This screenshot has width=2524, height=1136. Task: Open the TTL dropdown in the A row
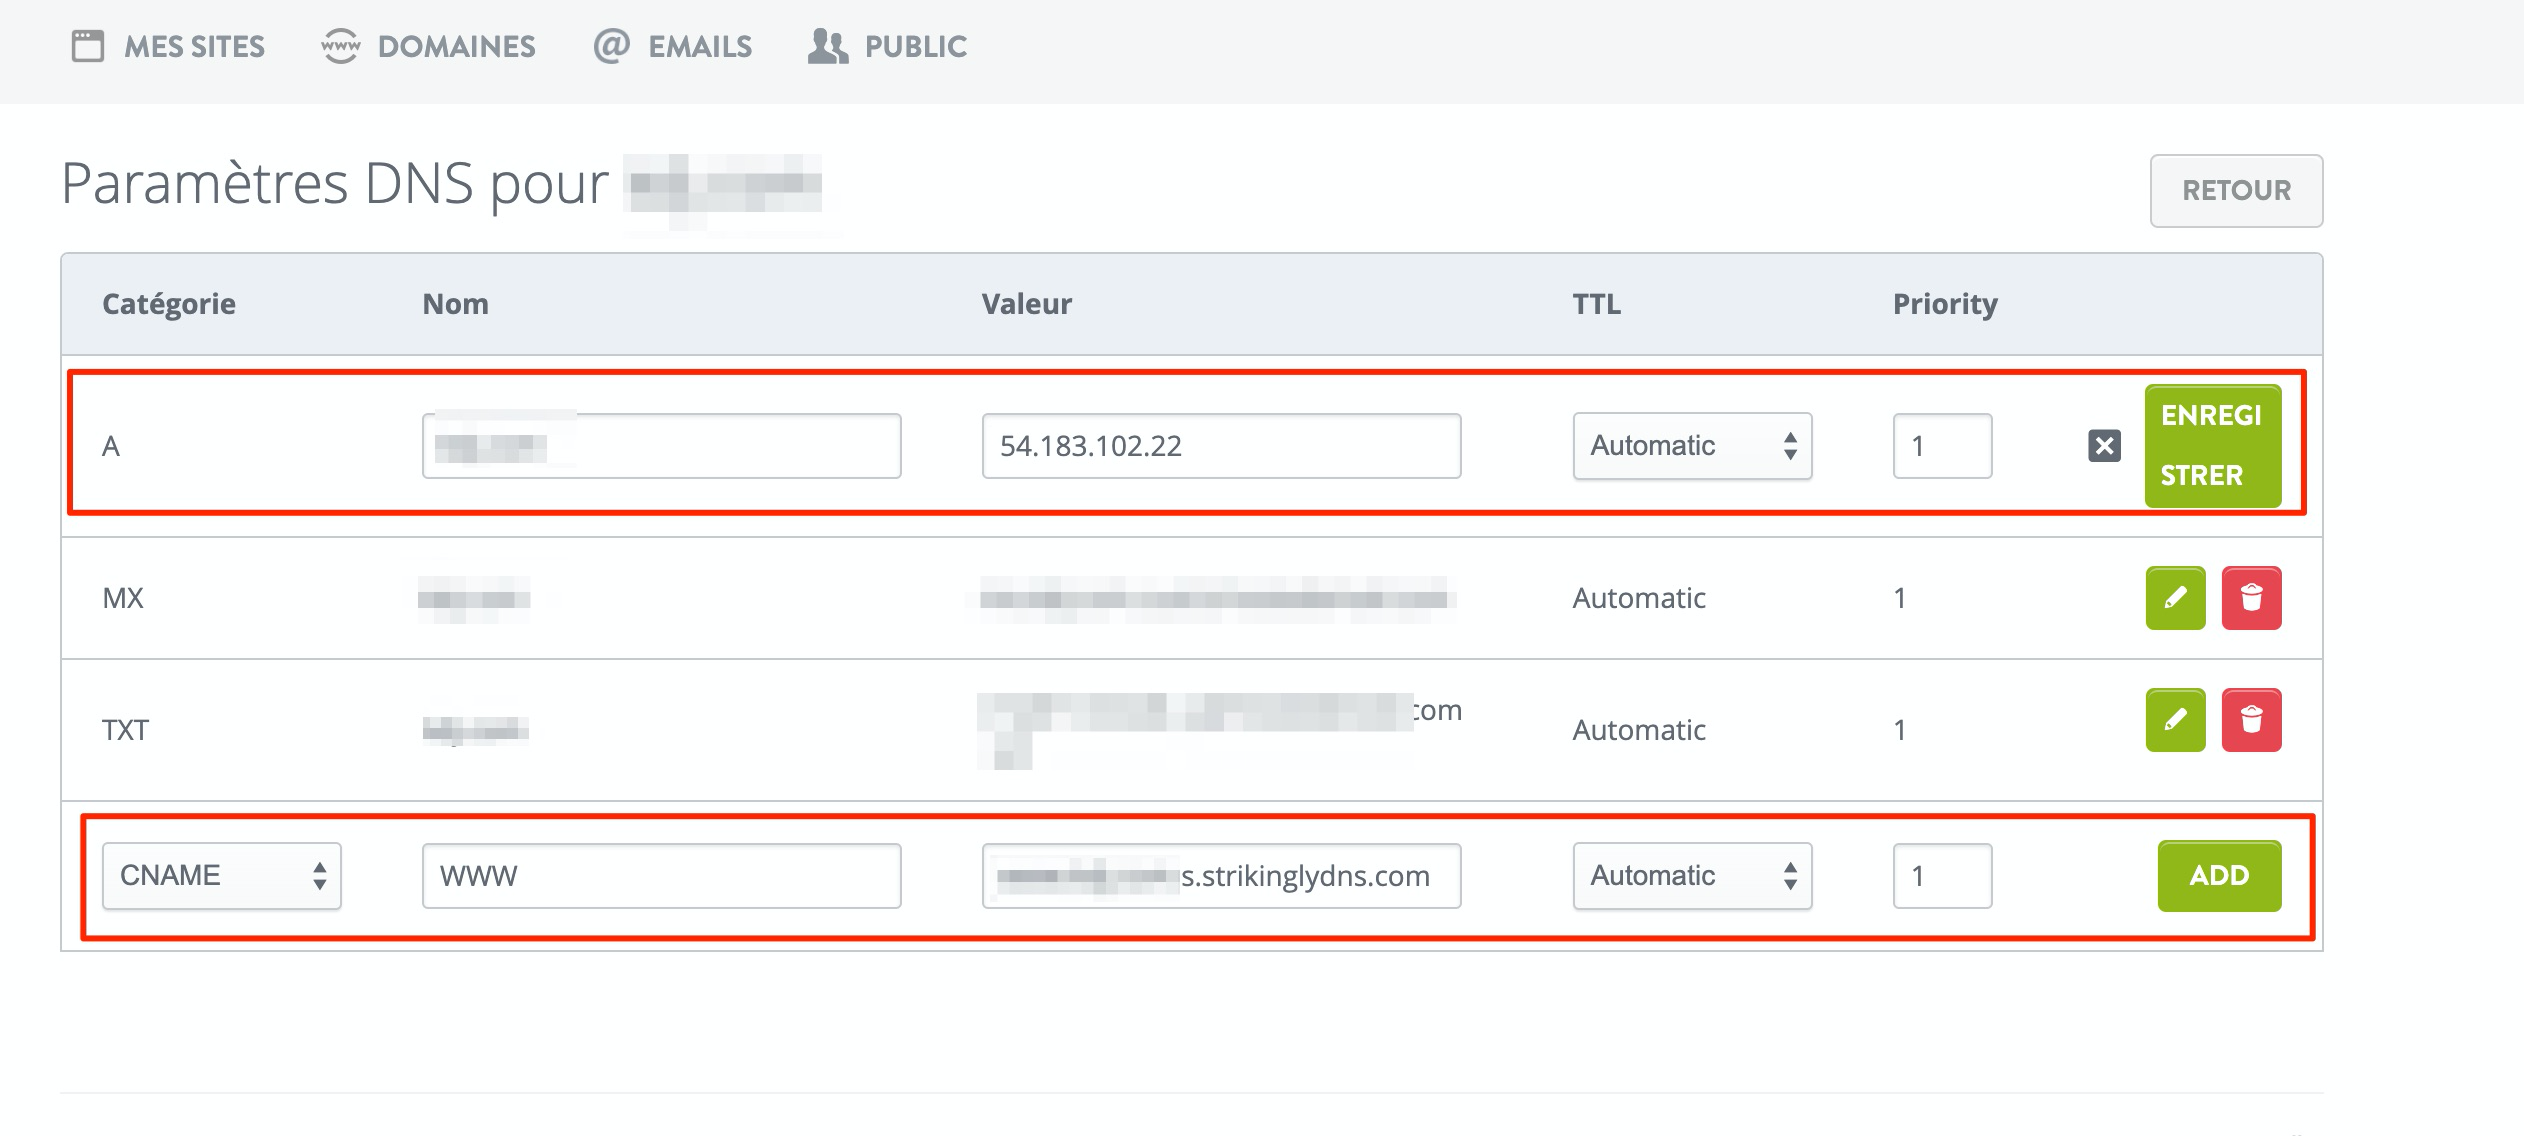(x=1692, y=446)
